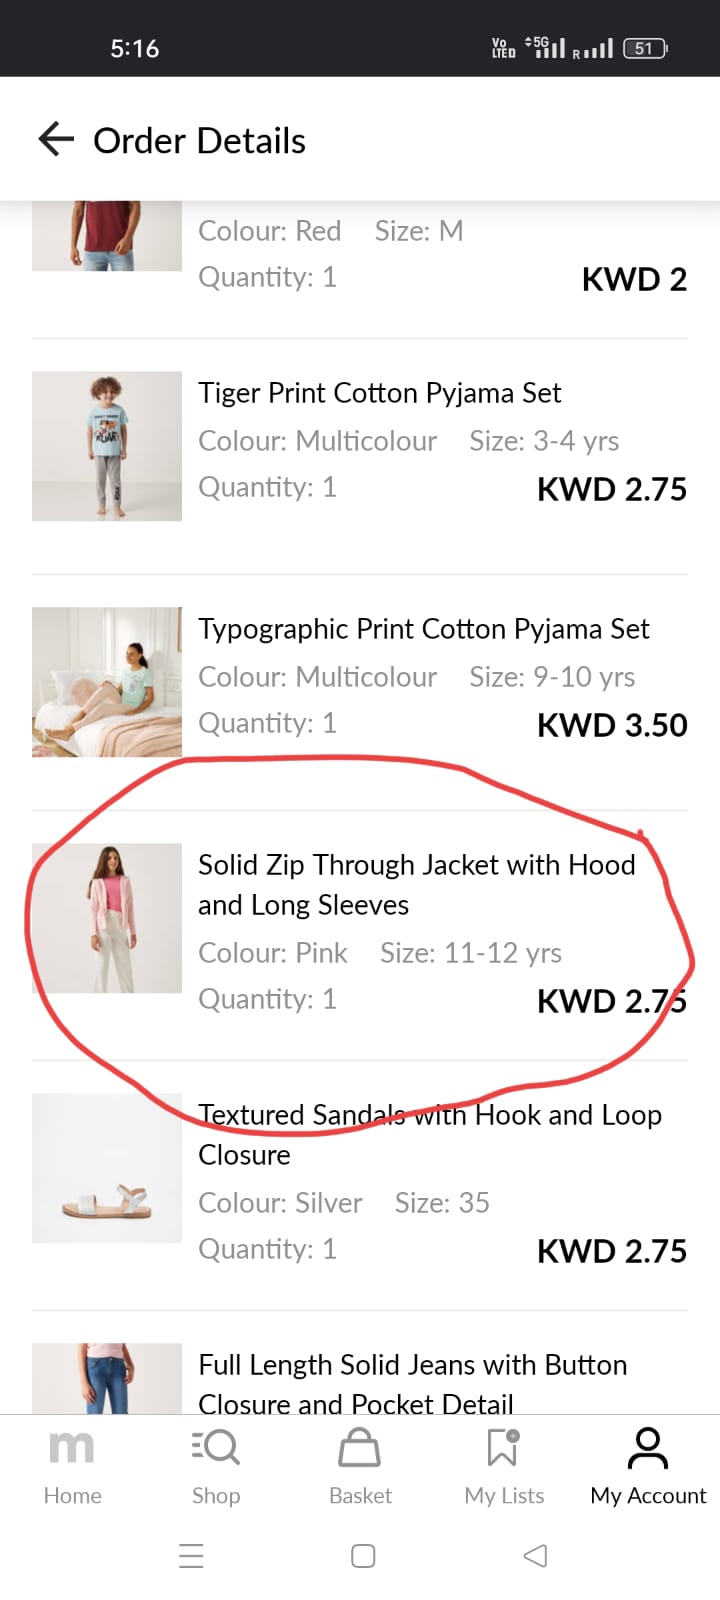Open Solid Zip Through Jacket product title
The height and width of the screenshot is (1600, 720).
pyautogui.click(x=416, y=884)
